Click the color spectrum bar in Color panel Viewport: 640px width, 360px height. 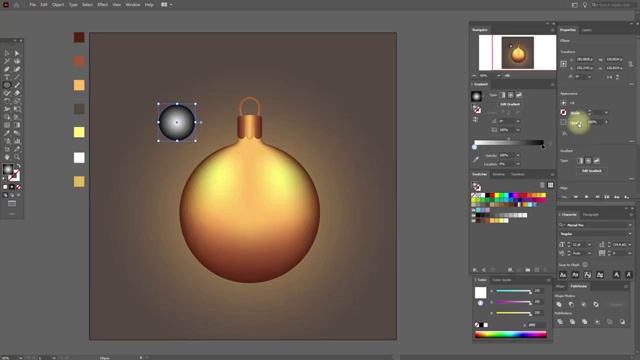511,335
